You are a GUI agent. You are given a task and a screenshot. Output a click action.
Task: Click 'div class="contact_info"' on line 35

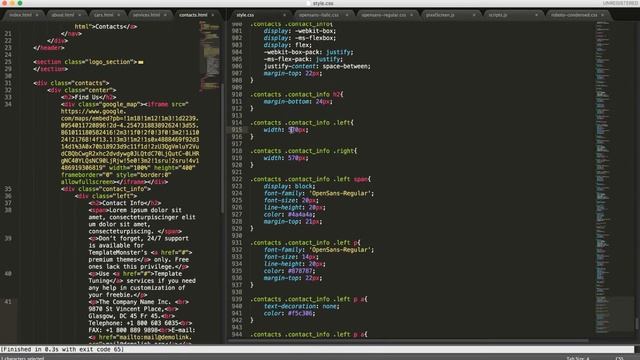tap(106, 189)
